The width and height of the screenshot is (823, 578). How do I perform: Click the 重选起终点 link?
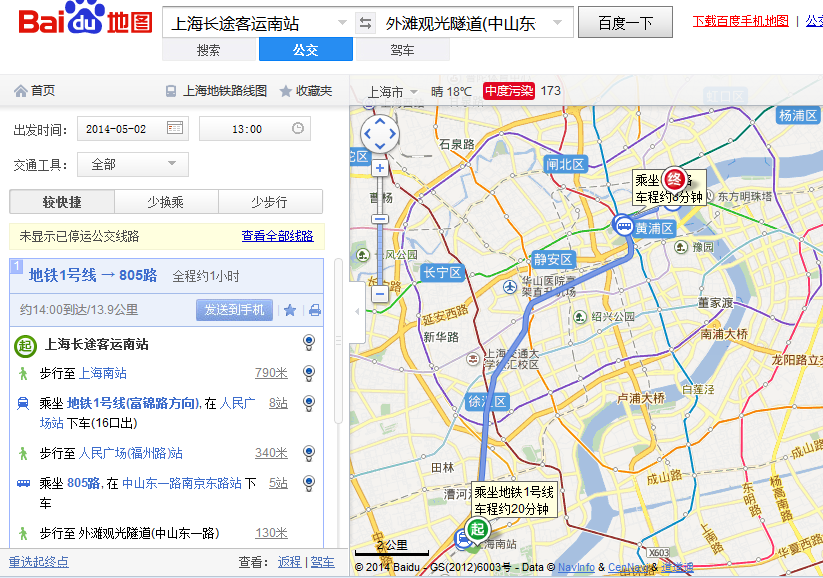pyautogui.click(x=38, y=562)
